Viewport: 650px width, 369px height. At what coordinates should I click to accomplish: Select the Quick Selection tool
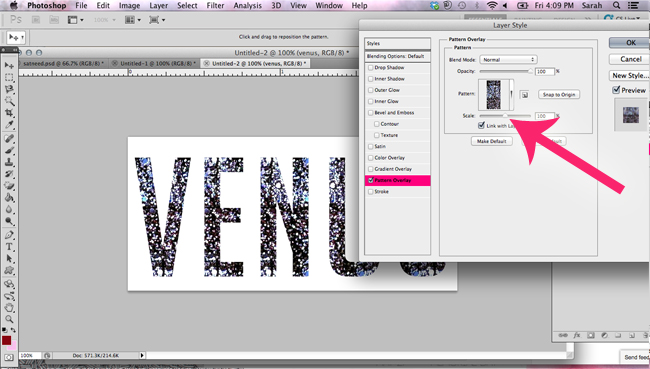9,101
